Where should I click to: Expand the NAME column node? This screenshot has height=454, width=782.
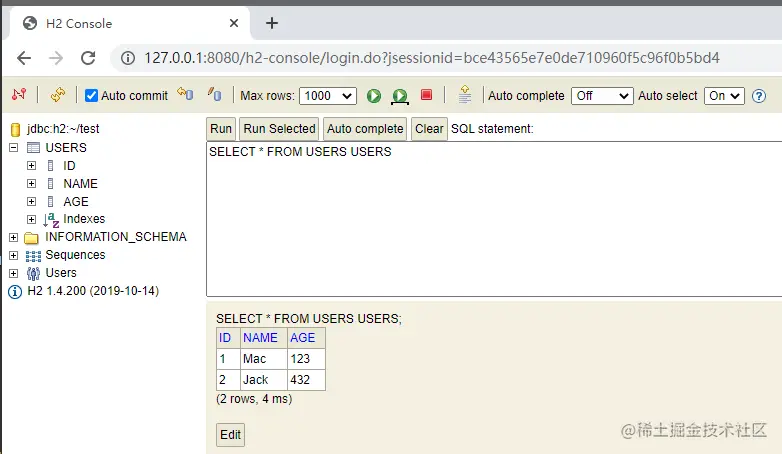click(x=31, y=184)
